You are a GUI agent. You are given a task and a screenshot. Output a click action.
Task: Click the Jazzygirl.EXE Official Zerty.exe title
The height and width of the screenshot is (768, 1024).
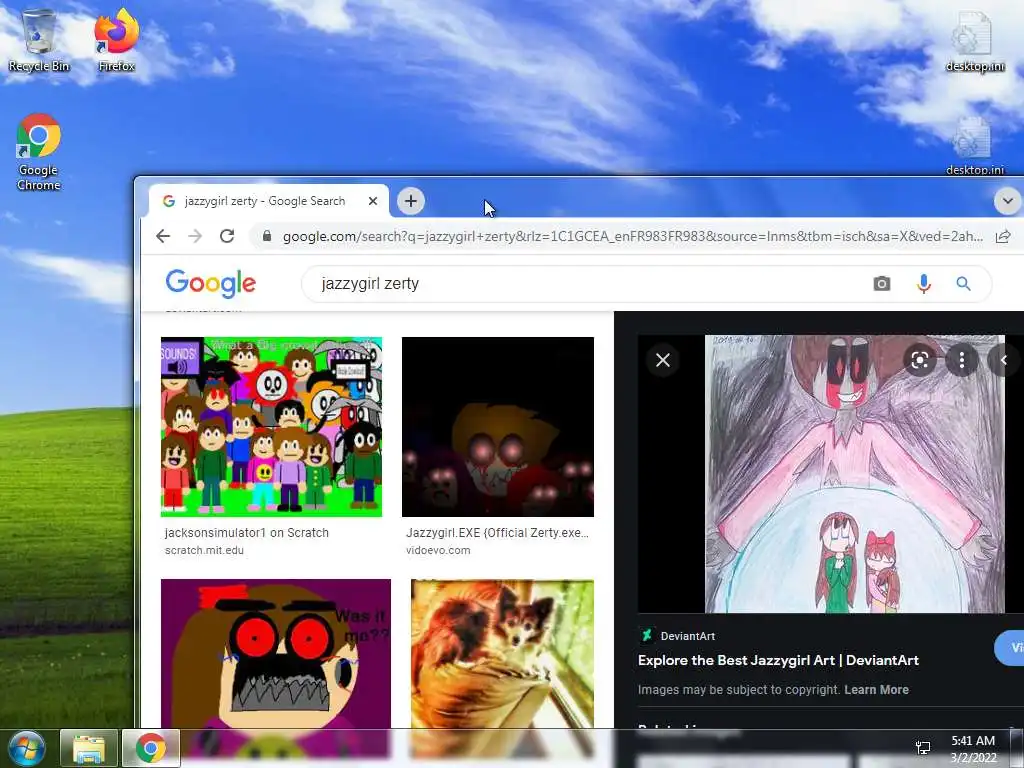click(x=497, y=533)
